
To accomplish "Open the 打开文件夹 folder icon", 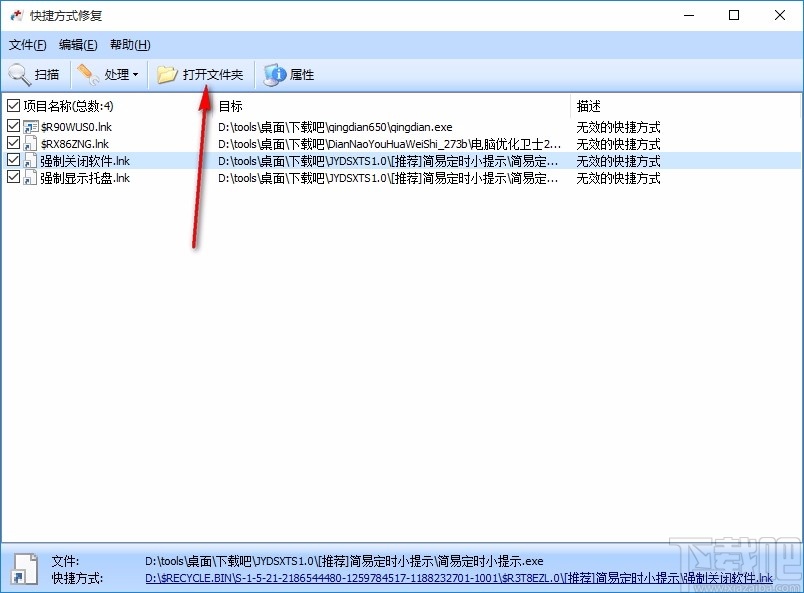I will pyautogui.click(x=167, y=74).
